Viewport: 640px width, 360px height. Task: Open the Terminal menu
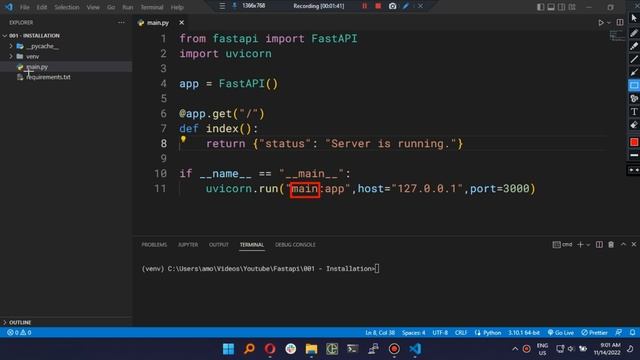(x=152, y=7)
